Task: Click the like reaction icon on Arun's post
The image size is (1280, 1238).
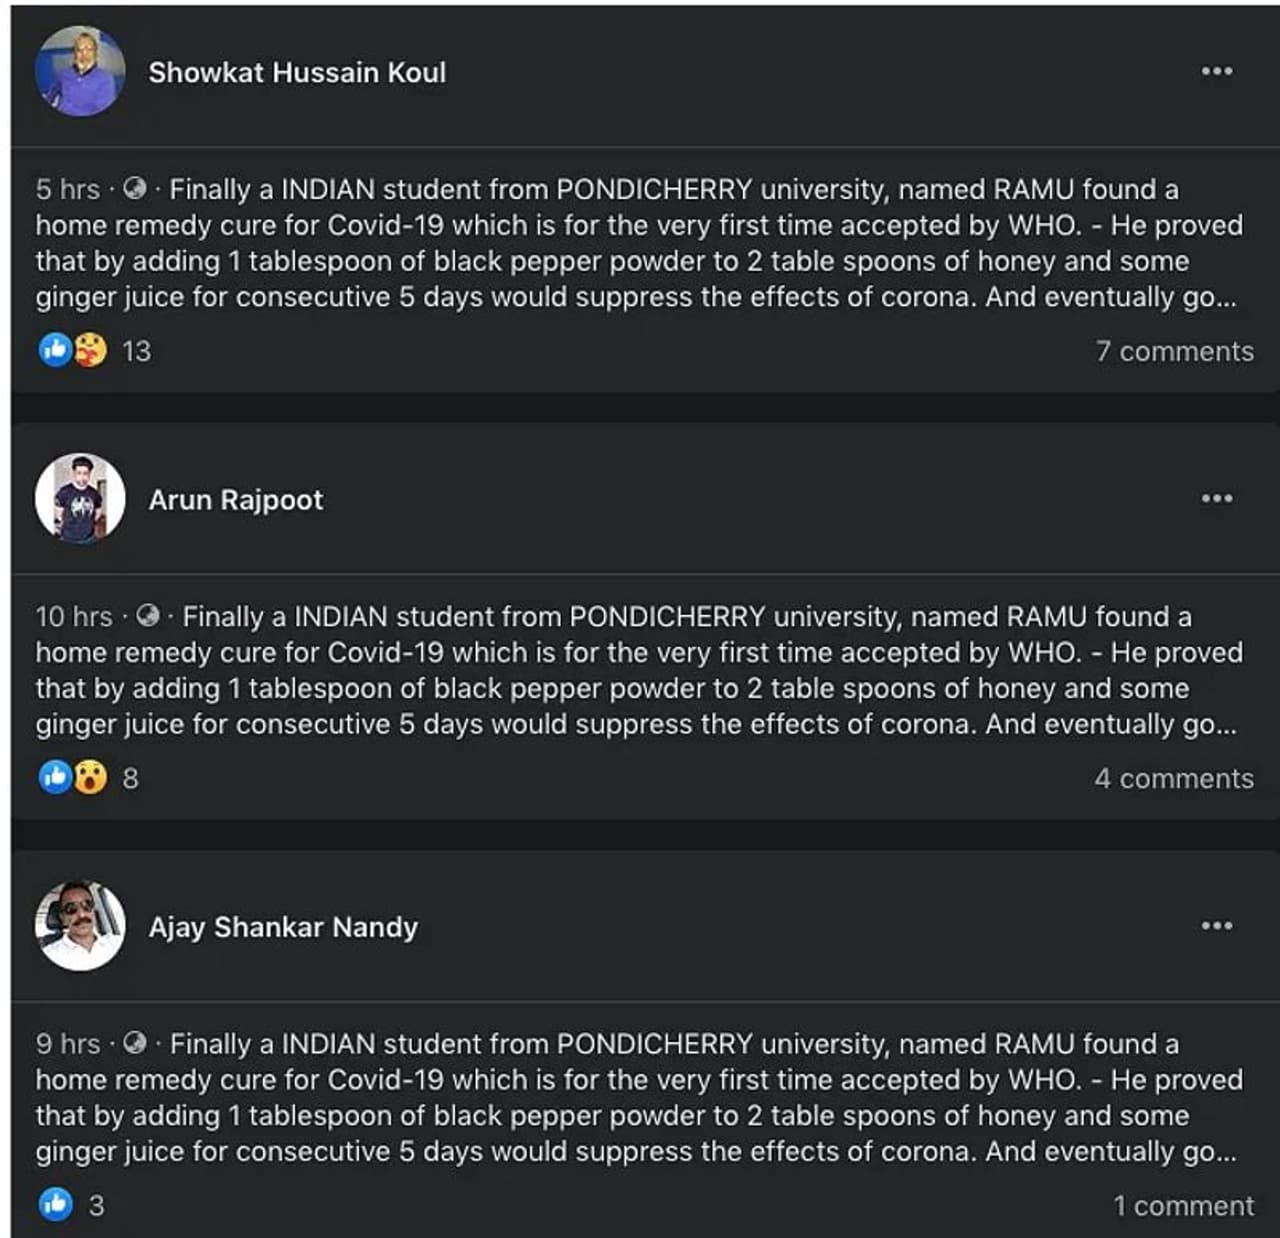Action: pos(55,777)
